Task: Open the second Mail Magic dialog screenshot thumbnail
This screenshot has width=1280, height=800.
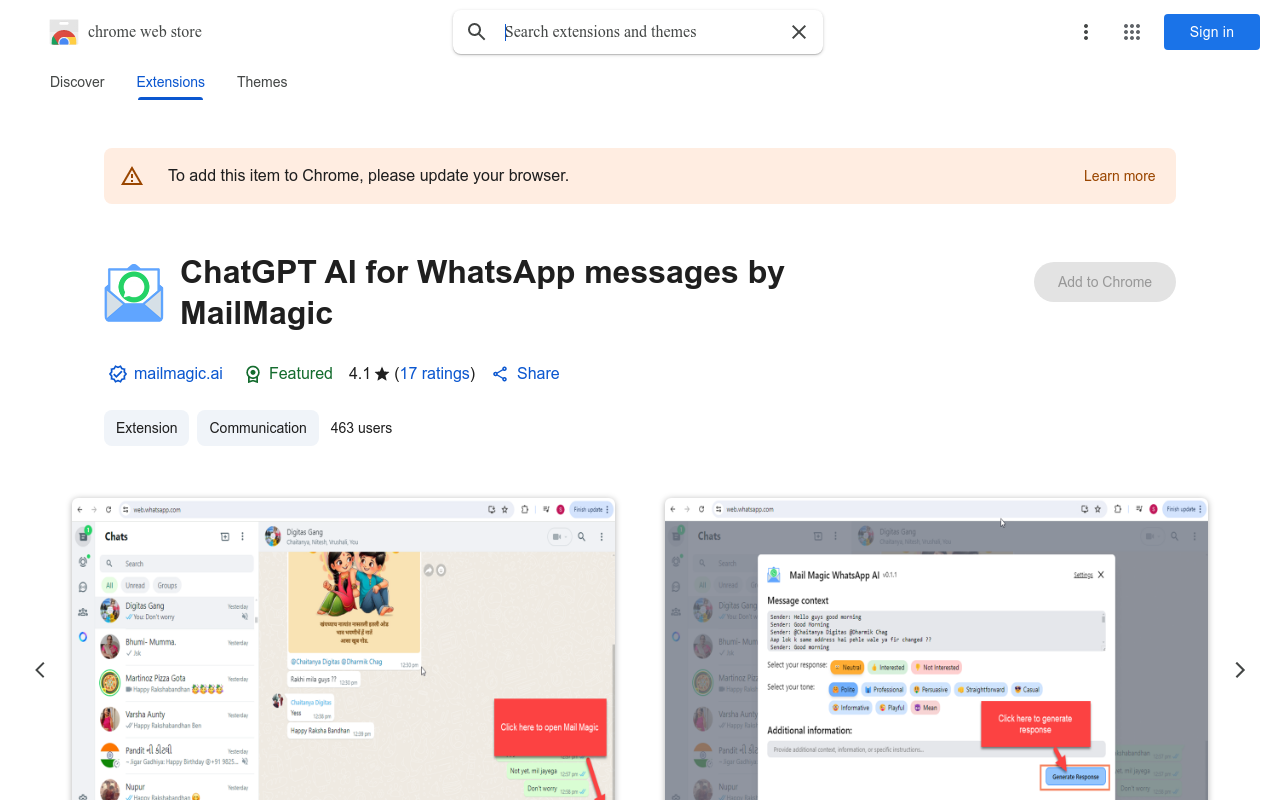Action: click(936, 649)
